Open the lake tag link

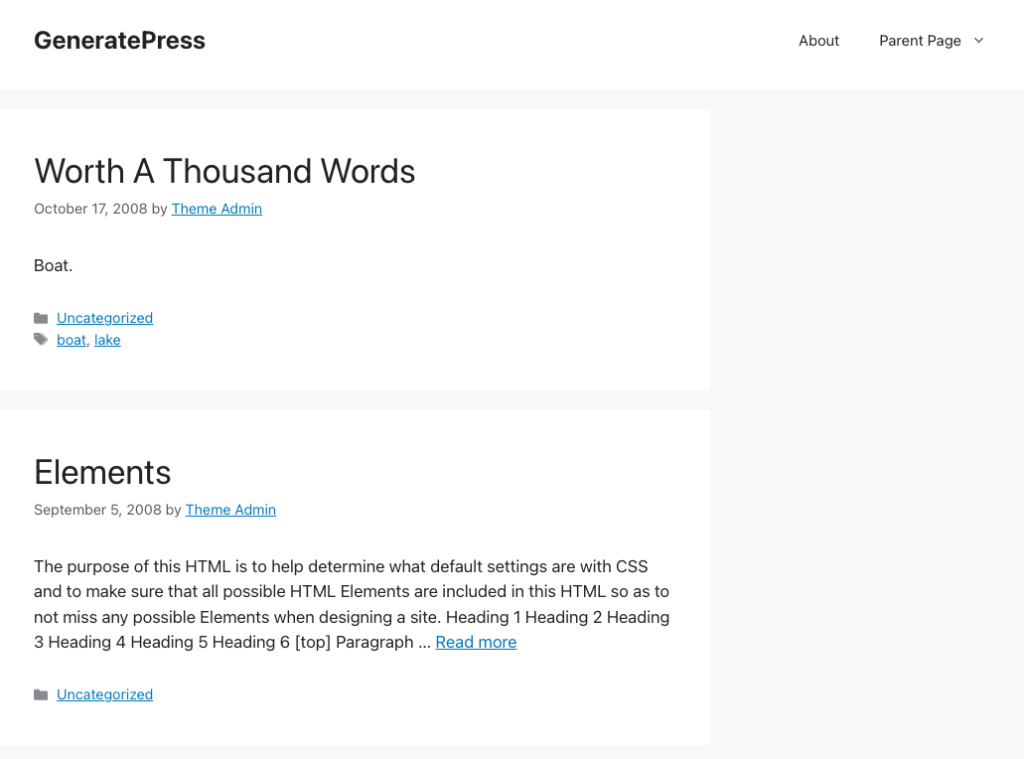(x=107, y=340)
